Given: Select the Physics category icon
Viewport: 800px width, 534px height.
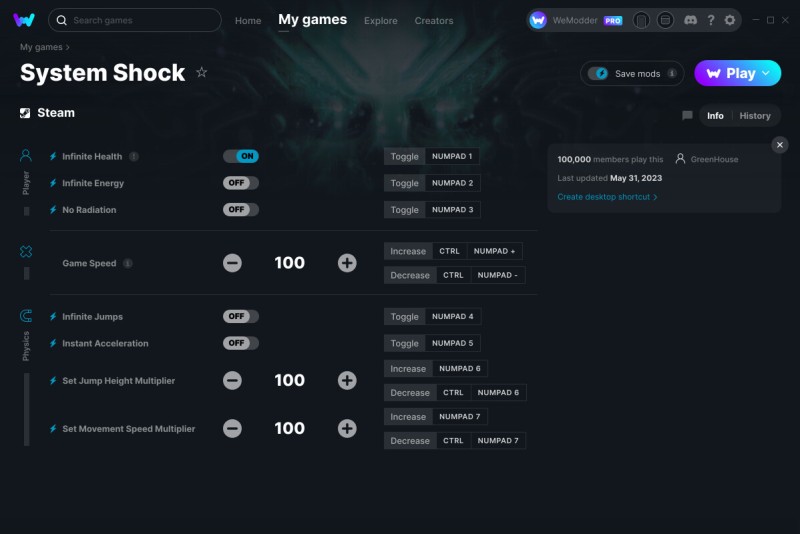Looking at the screenshot, I should click(x=26, y=316).
